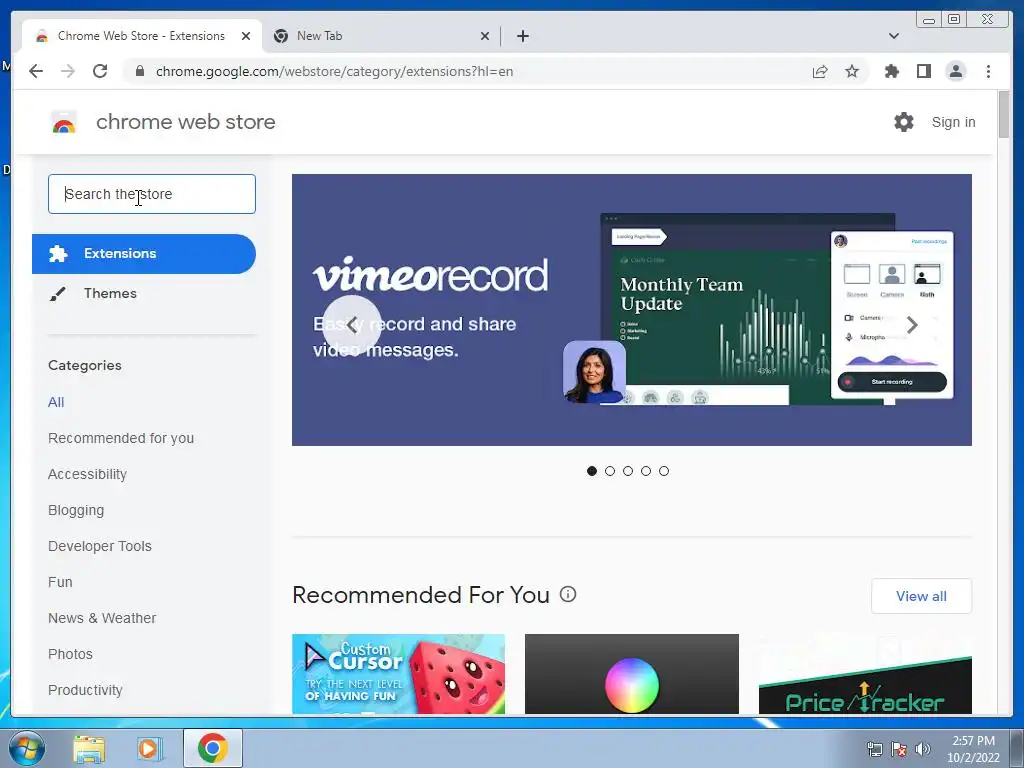Open File Explorer from the taskbar
Viewport: 1024px width, 768px height.
click(89, 748)
